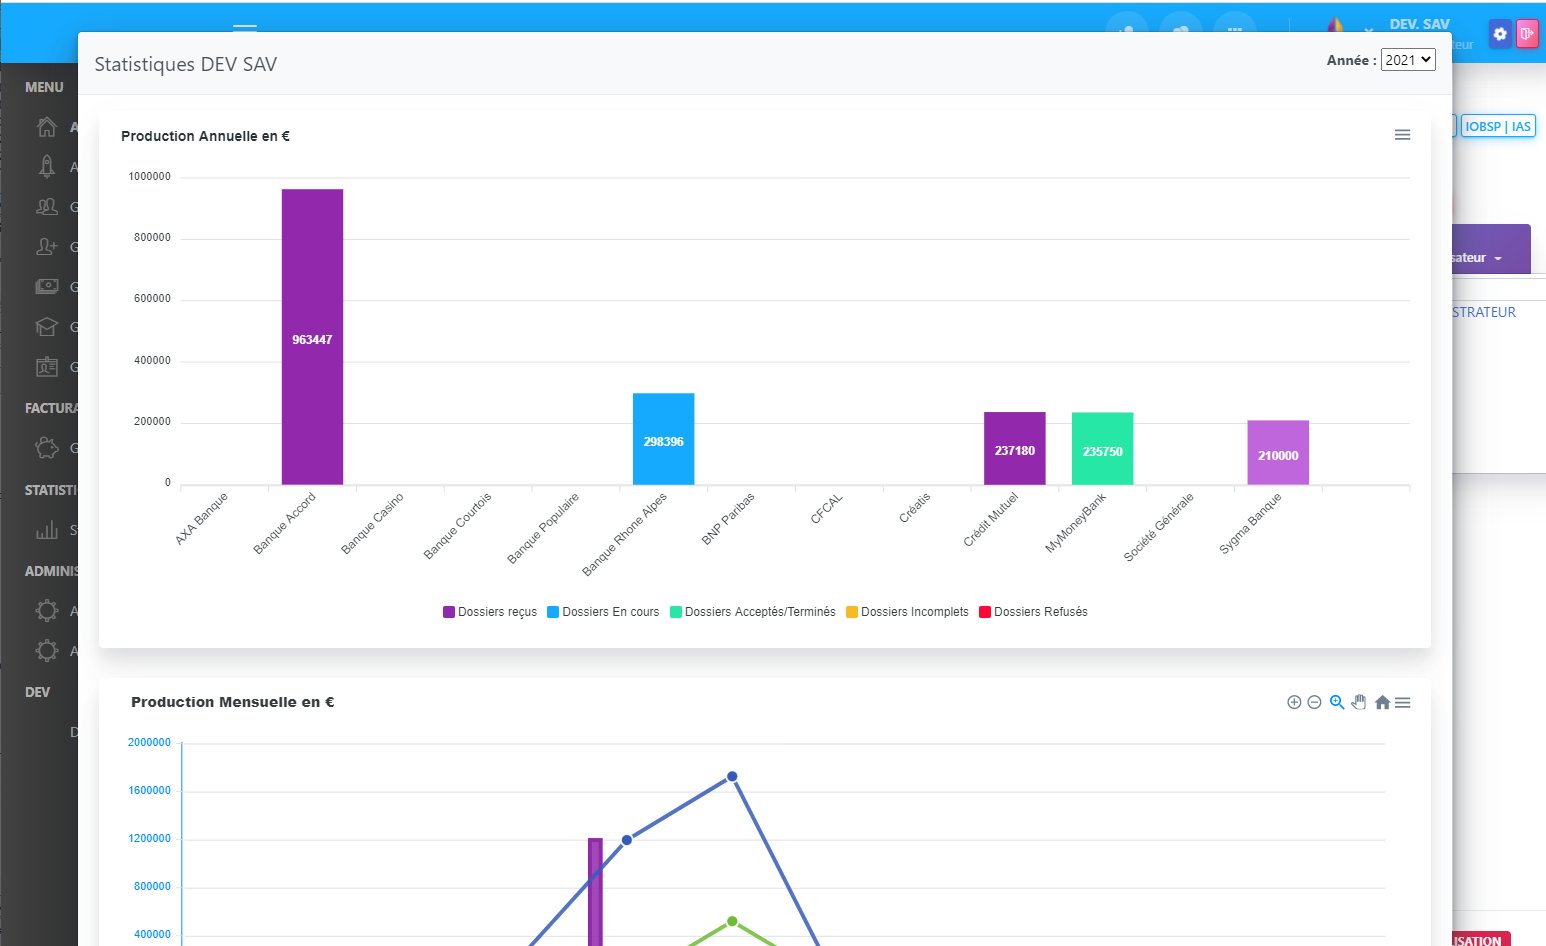Click the piggy bank icon under Facturation

[x=47, y=448]
